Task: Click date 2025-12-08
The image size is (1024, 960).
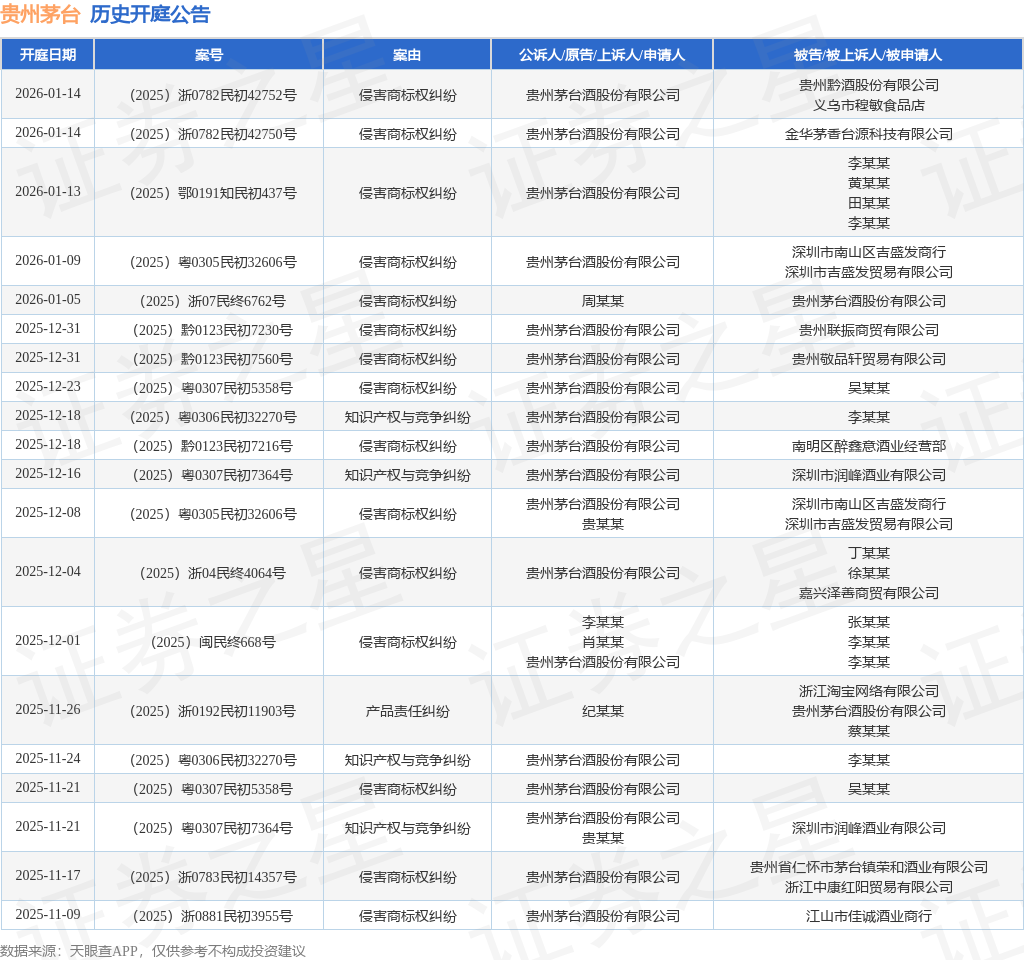Action: pos(48,513)
